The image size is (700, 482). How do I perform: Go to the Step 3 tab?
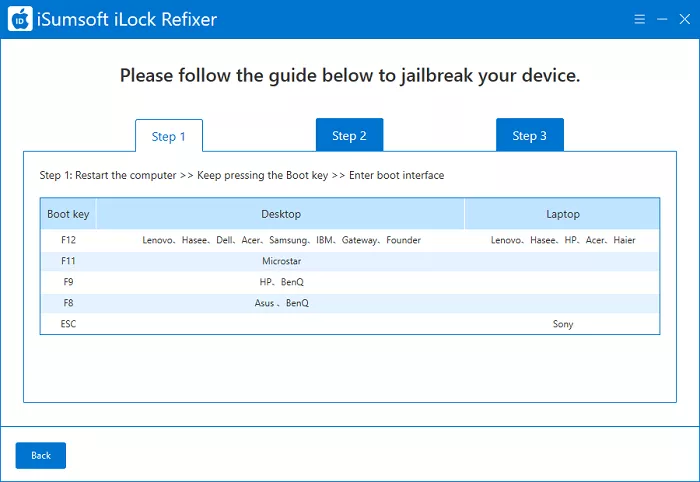pos(529,136)
